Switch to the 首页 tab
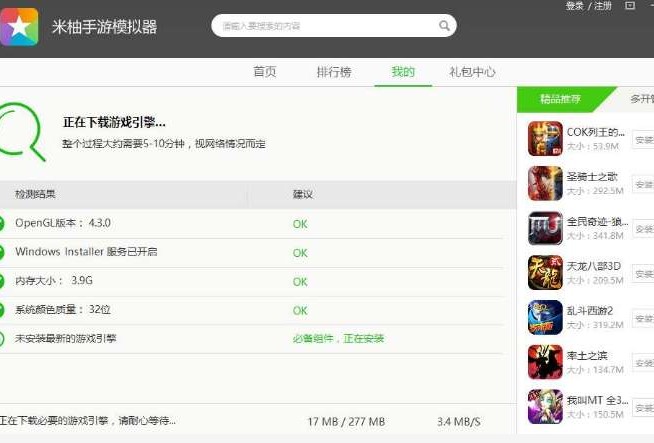 (x=264, y=72)
